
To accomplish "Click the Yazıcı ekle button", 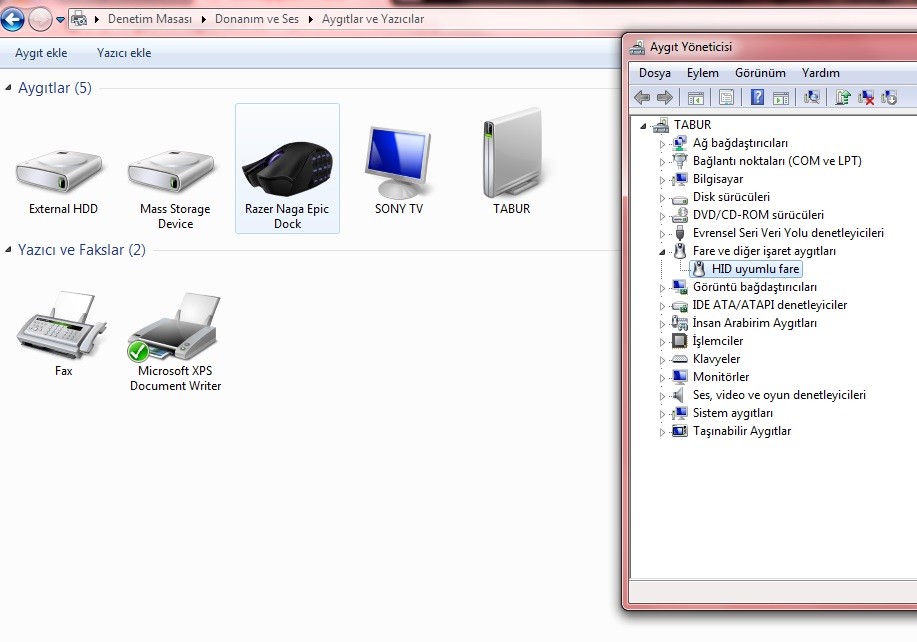I will point(124,53).
